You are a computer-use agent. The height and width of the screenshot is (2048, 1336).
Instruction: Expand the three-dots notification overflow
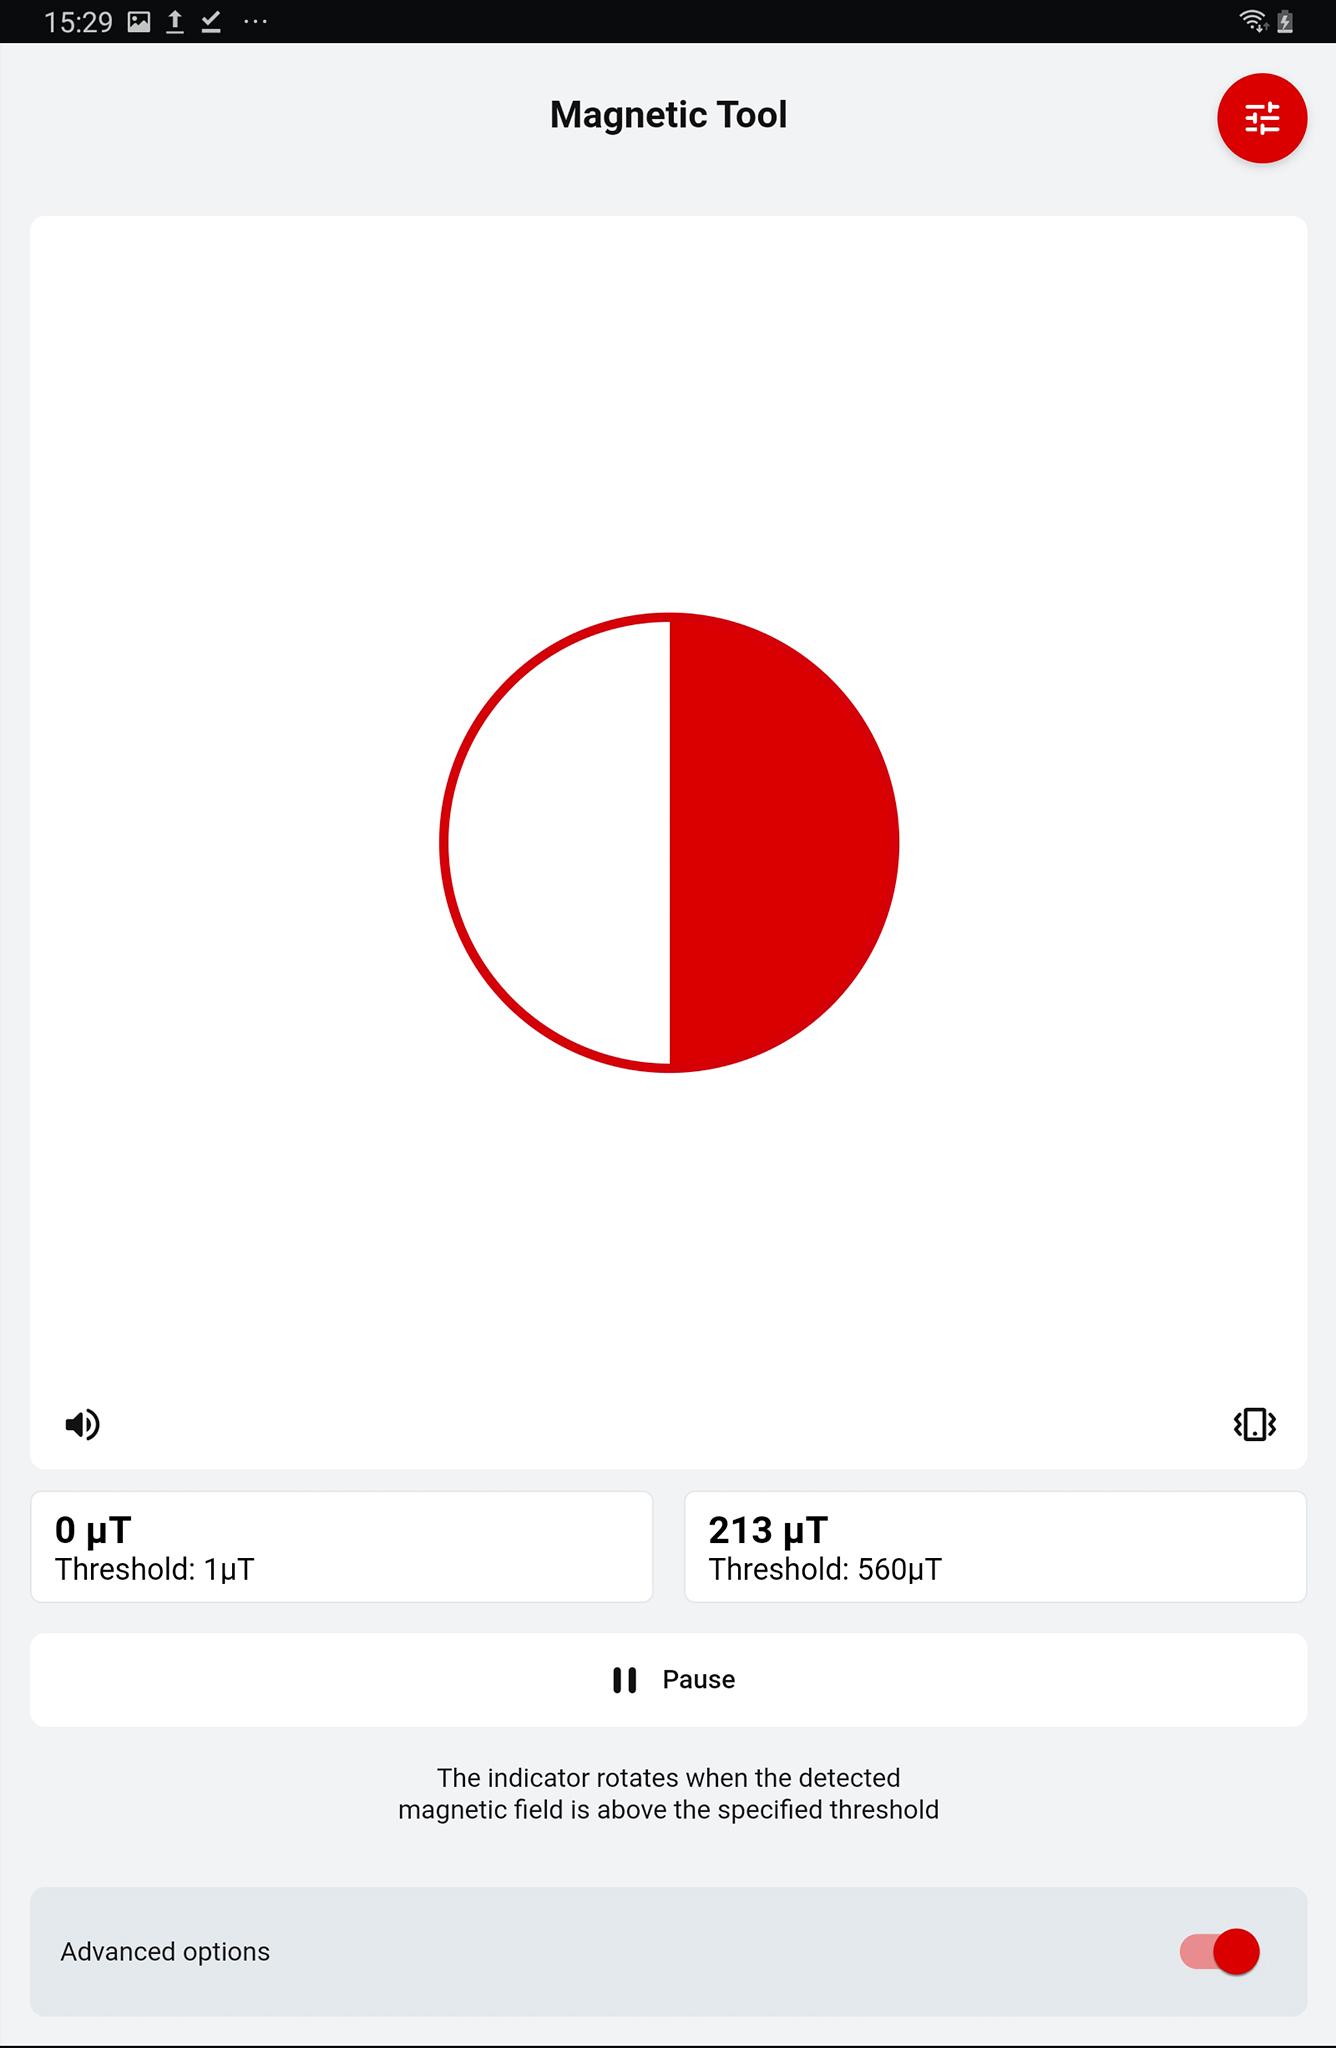[256, 22]
